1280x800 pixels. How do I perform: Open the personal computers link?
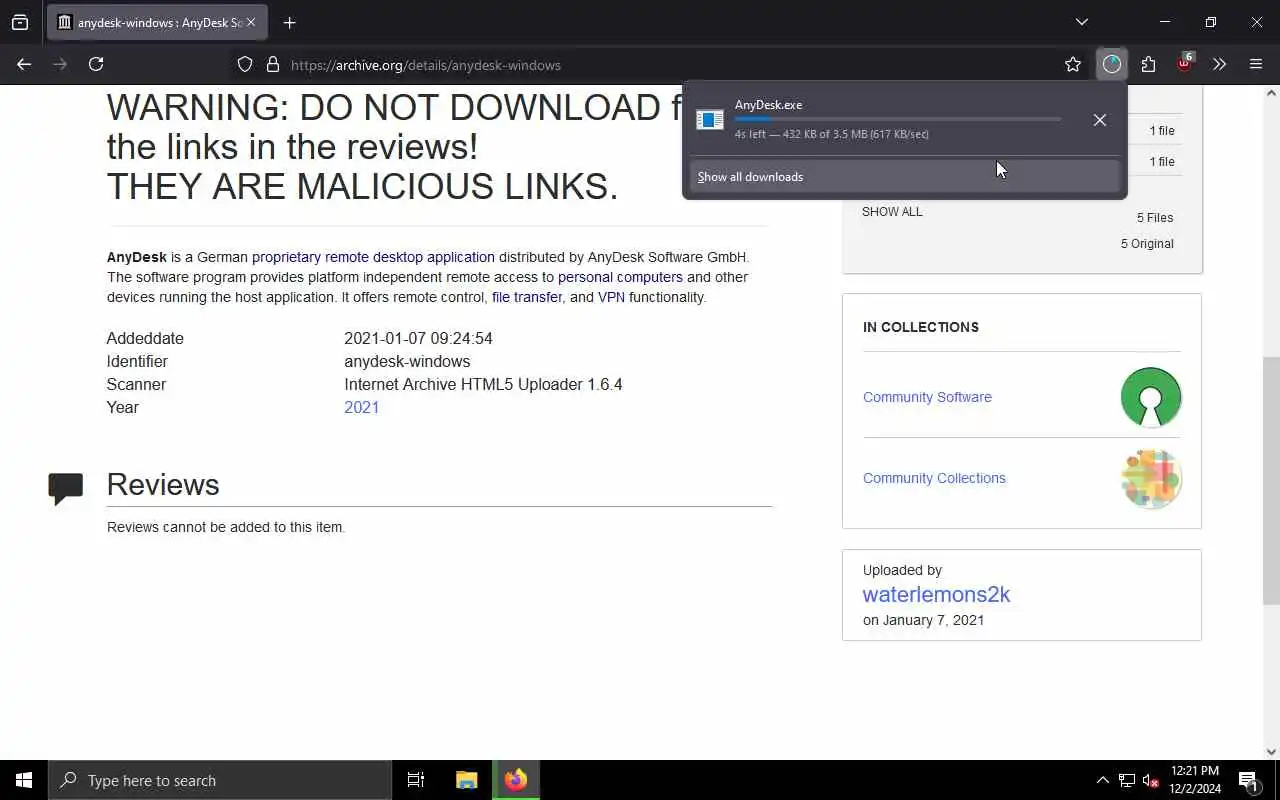(x=620, y=277)
